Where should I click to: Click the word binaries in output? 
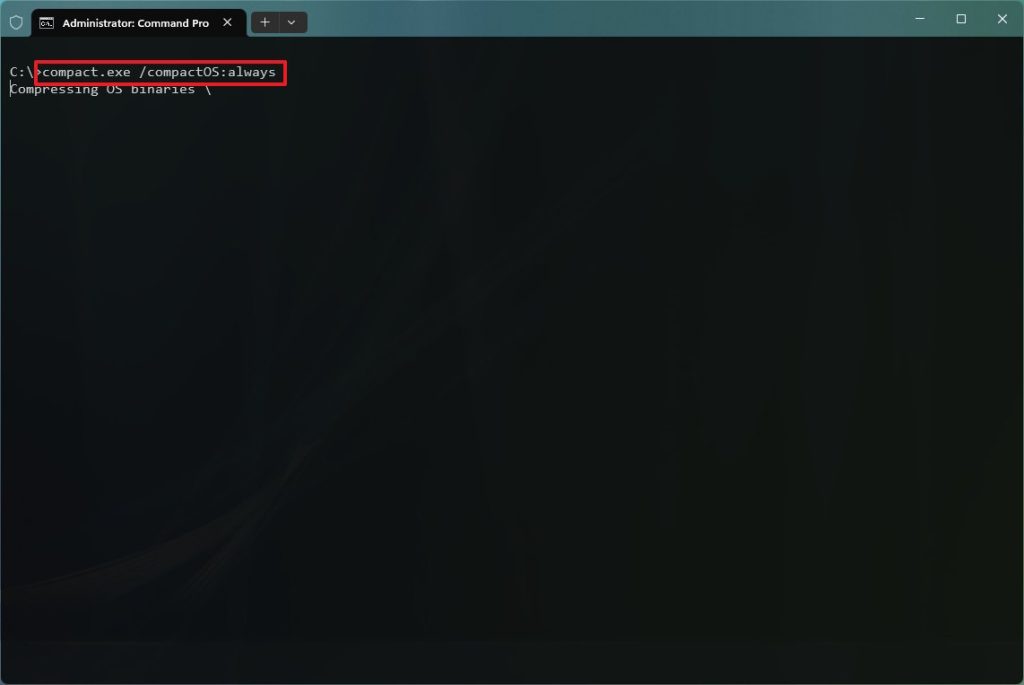pyautogui.click(x=163, y=89)
